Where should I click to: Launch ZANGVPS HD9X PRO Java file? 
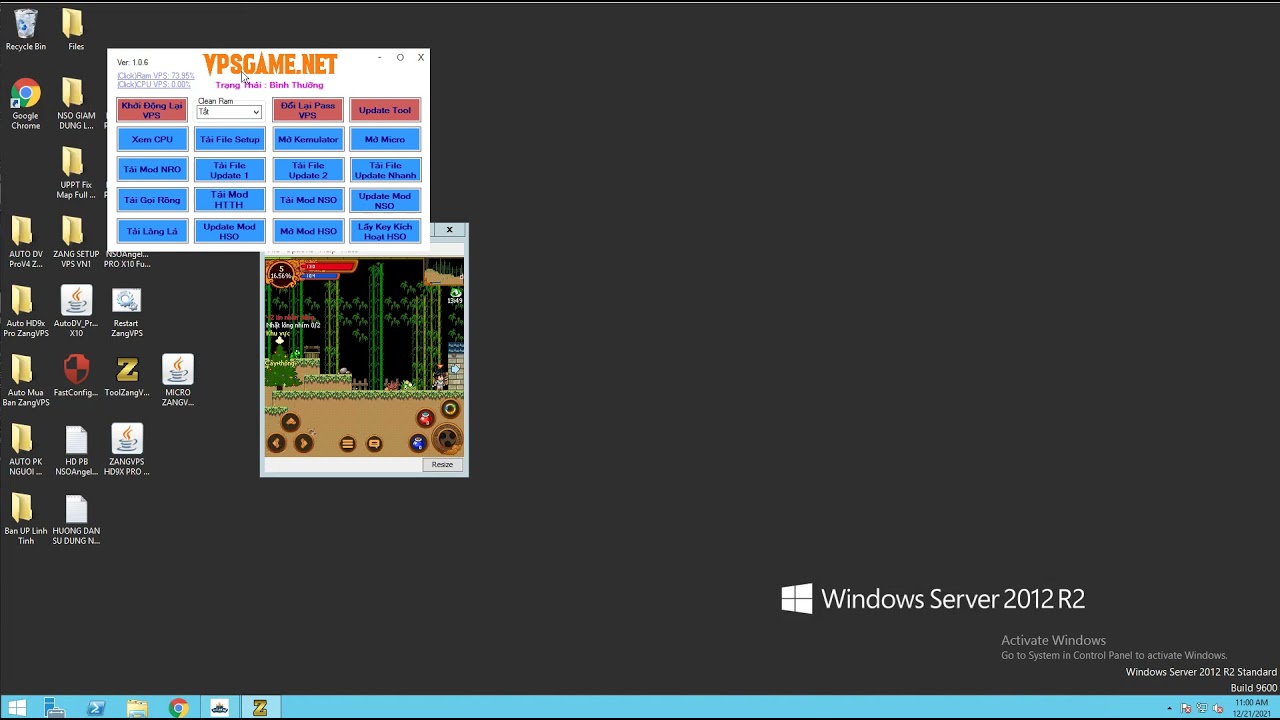126,449
